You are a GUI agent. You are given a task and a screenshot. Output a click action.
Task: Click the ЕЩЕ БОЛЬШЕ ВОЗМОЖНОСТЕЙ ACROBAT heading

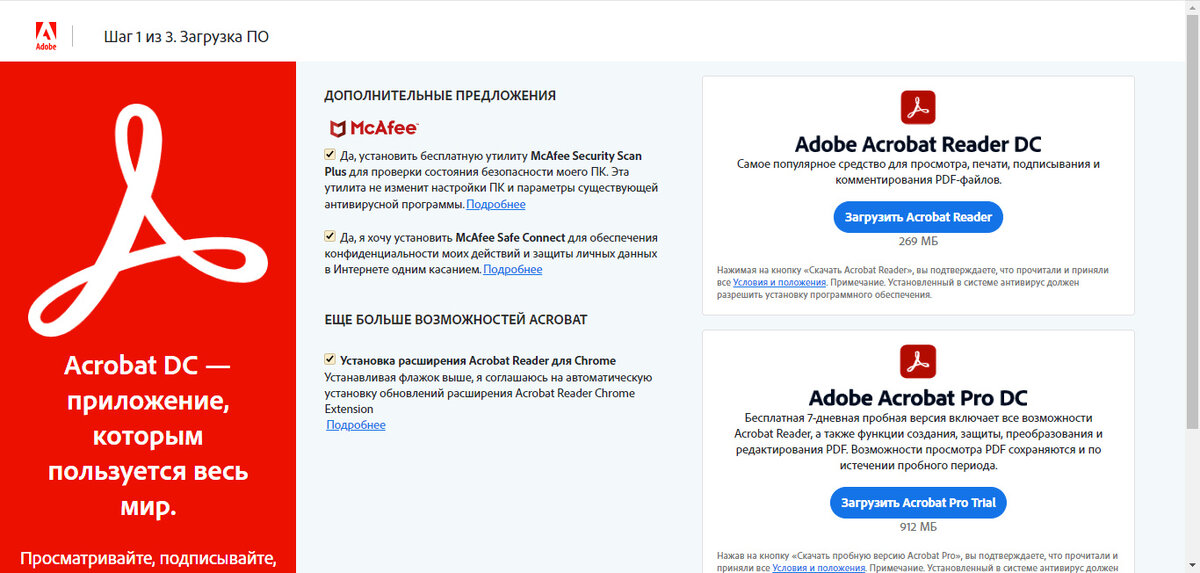point(456,320)
